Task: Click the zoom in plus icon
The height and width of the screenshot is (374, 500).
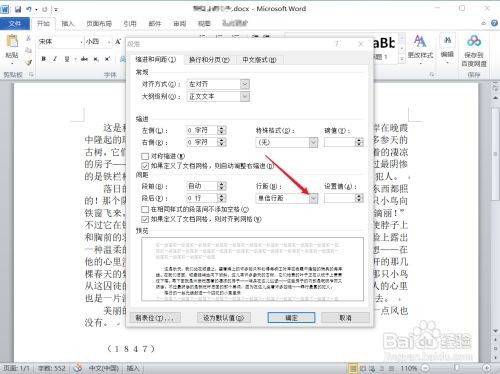Action: click(486, 368)
